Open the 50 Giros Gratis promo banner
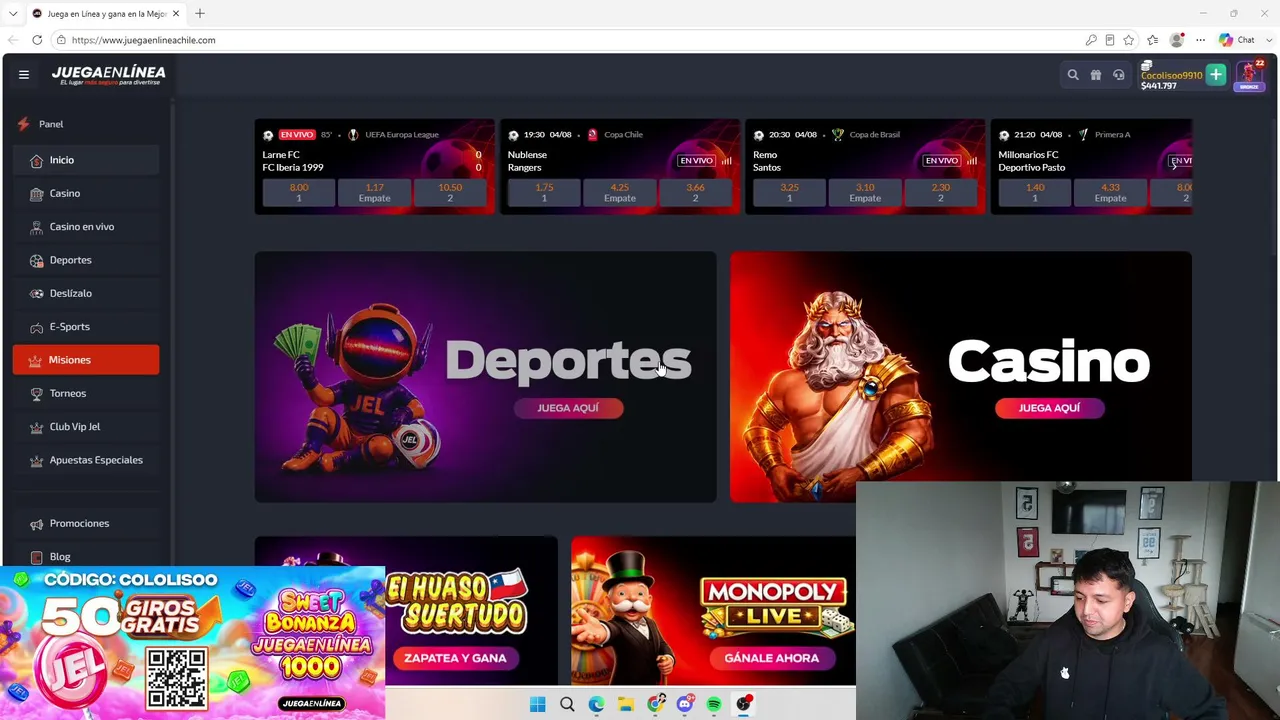Image resolution: width=1280 pixels, height=720 pixels. click(x=192, y=643)
